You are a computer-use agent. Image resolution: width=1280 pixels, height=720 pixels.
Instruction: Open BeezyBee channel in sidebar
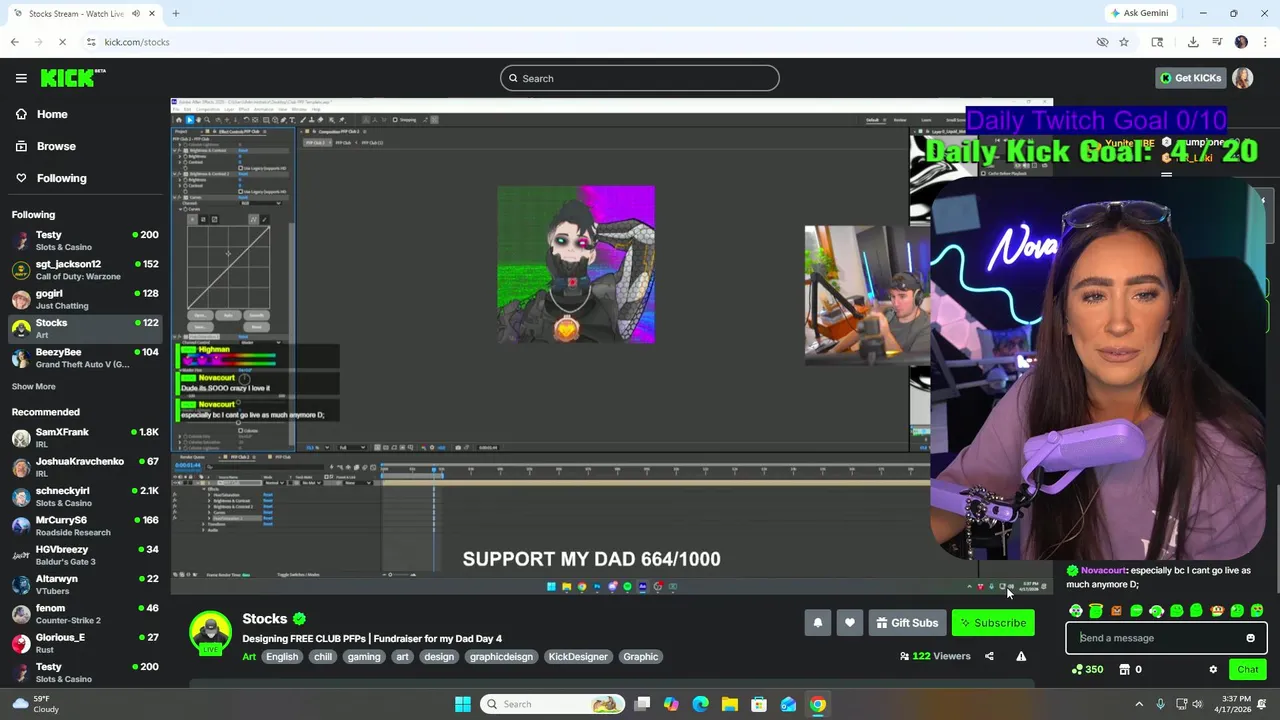click(x=85, y=358)
